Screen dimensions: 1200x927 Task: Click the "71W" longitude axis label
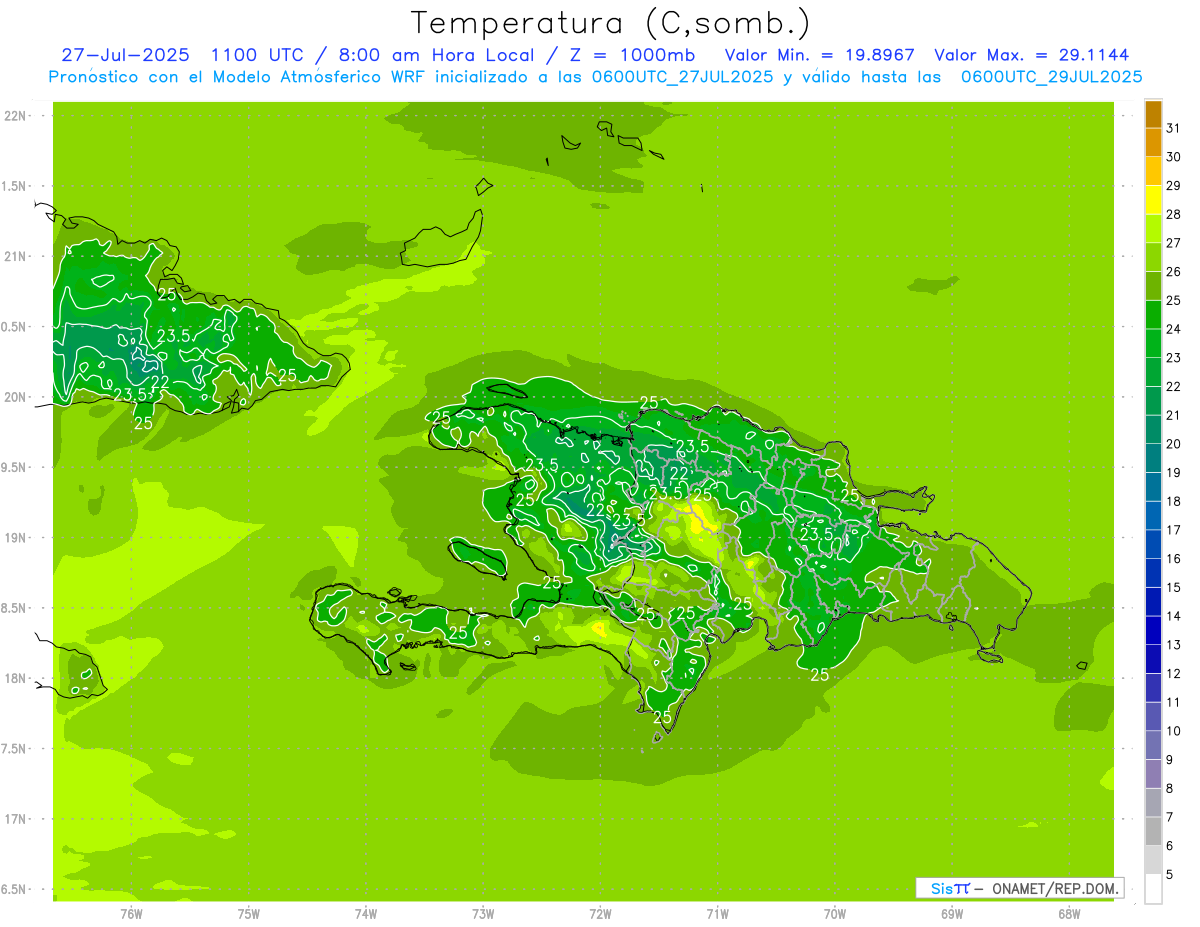point(717,913)
